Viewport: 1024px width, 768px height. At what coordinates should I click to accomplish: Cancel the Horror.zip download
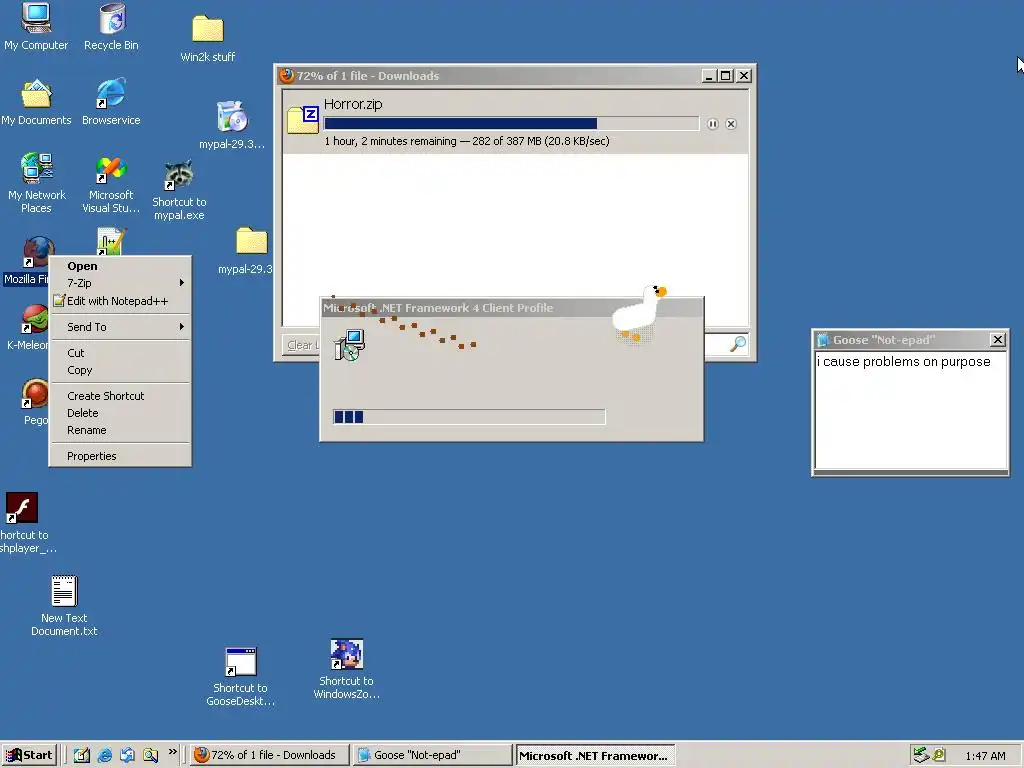point(731,124)
